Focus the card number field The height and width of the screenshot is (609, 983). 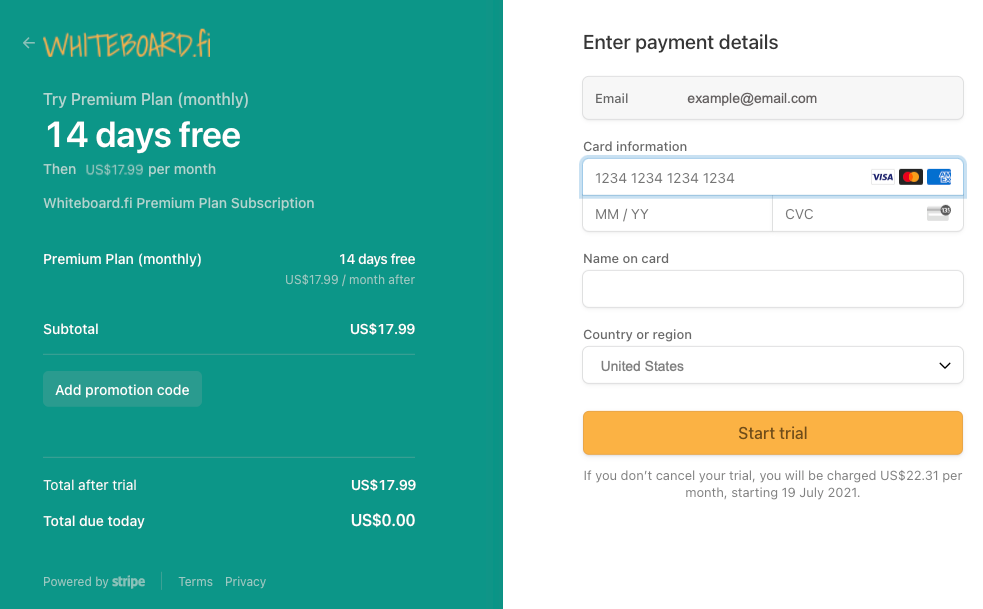pyautogui.click(x=772, y=177)
